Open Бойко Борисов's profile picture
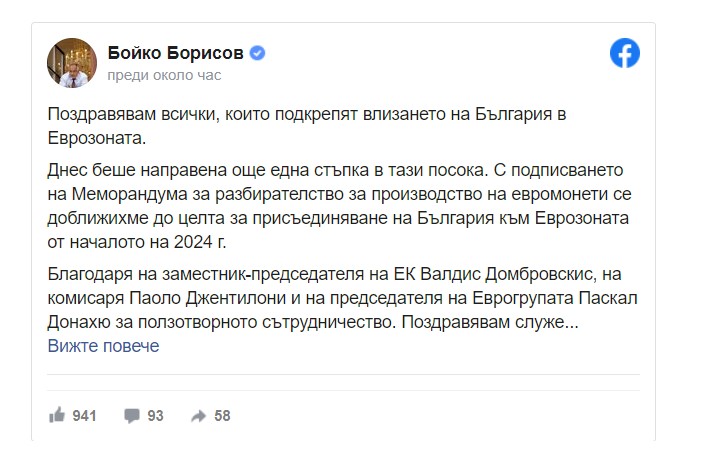 coord(71,63)
